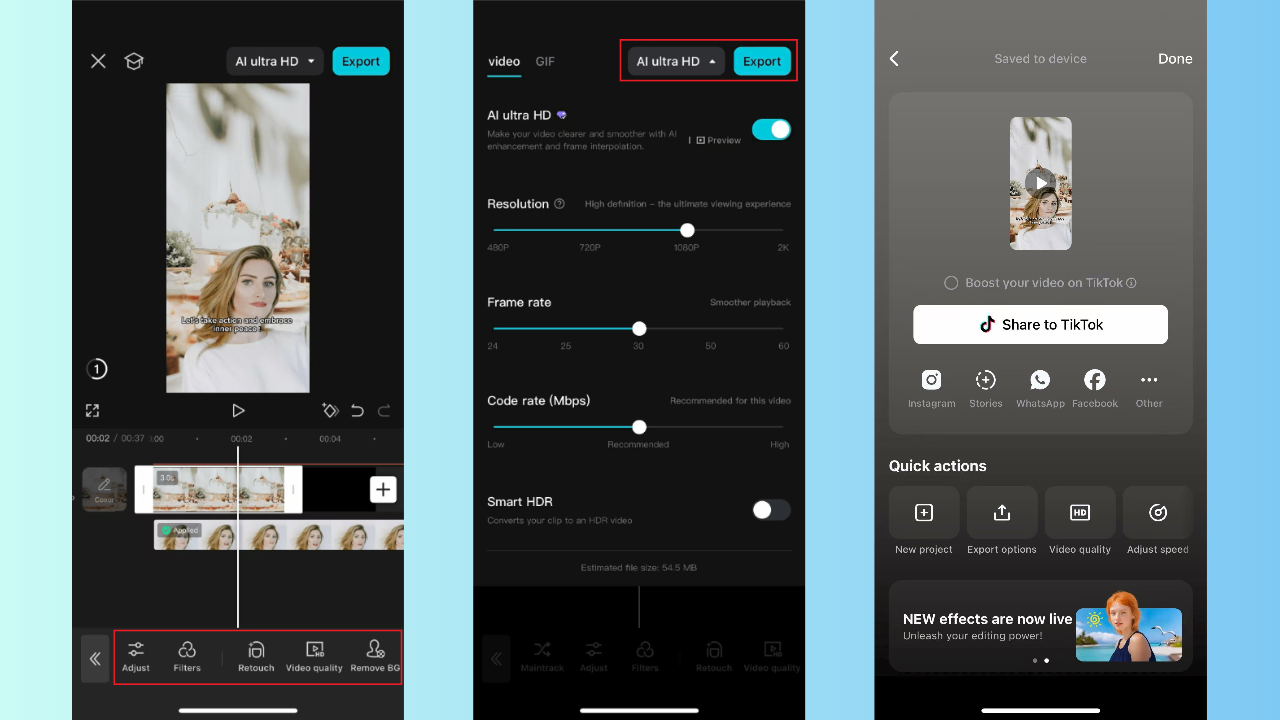Redo the last undone edit
Screen dimensions: 1280x720
(x=384, y=411)
